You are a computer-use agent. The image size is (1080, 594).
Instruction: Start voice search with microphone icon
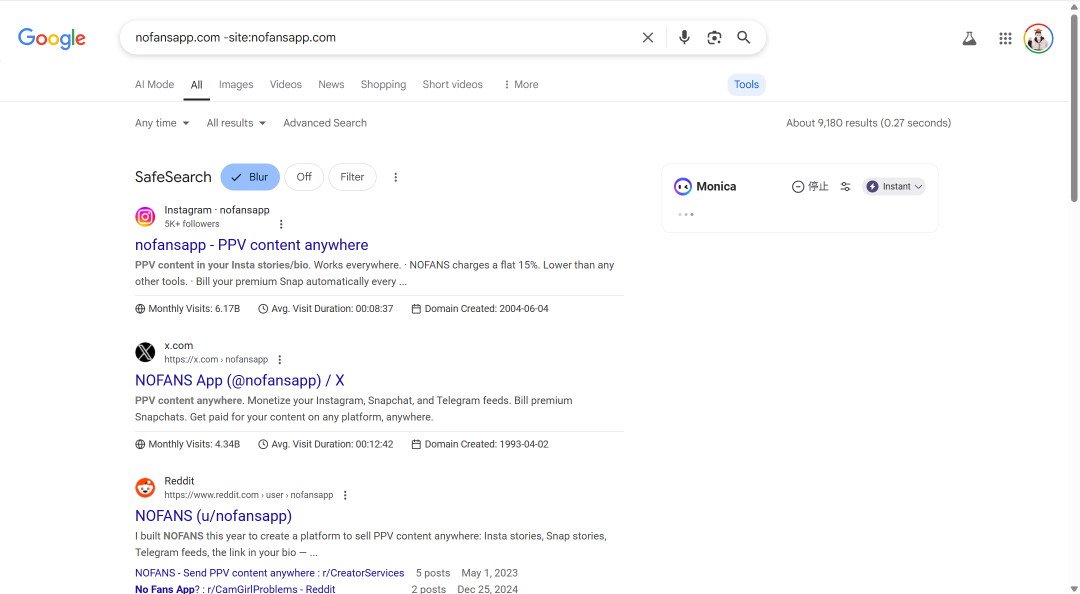coord(684,37)
